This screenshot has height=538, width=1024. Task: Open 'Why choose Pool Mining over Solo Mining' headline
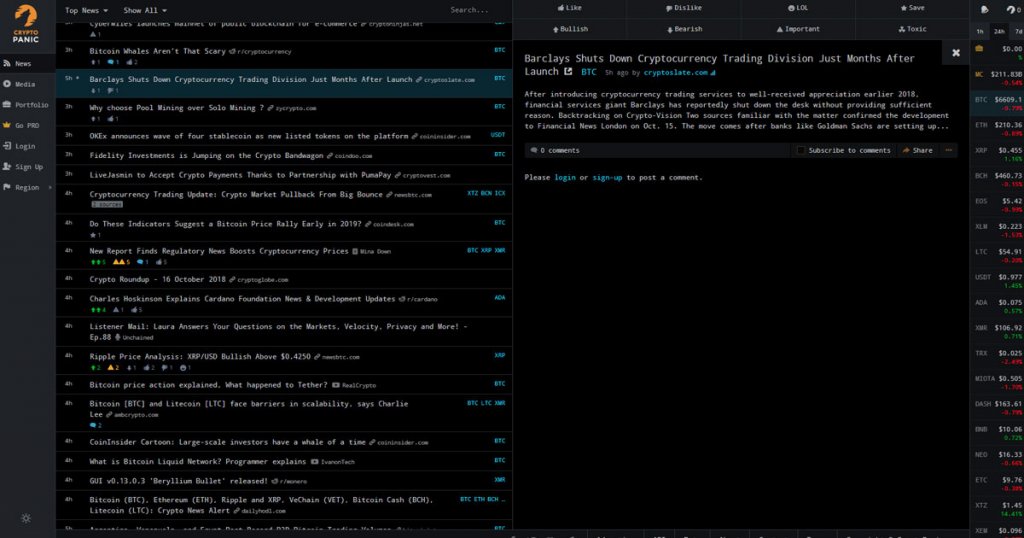(176, 108)
